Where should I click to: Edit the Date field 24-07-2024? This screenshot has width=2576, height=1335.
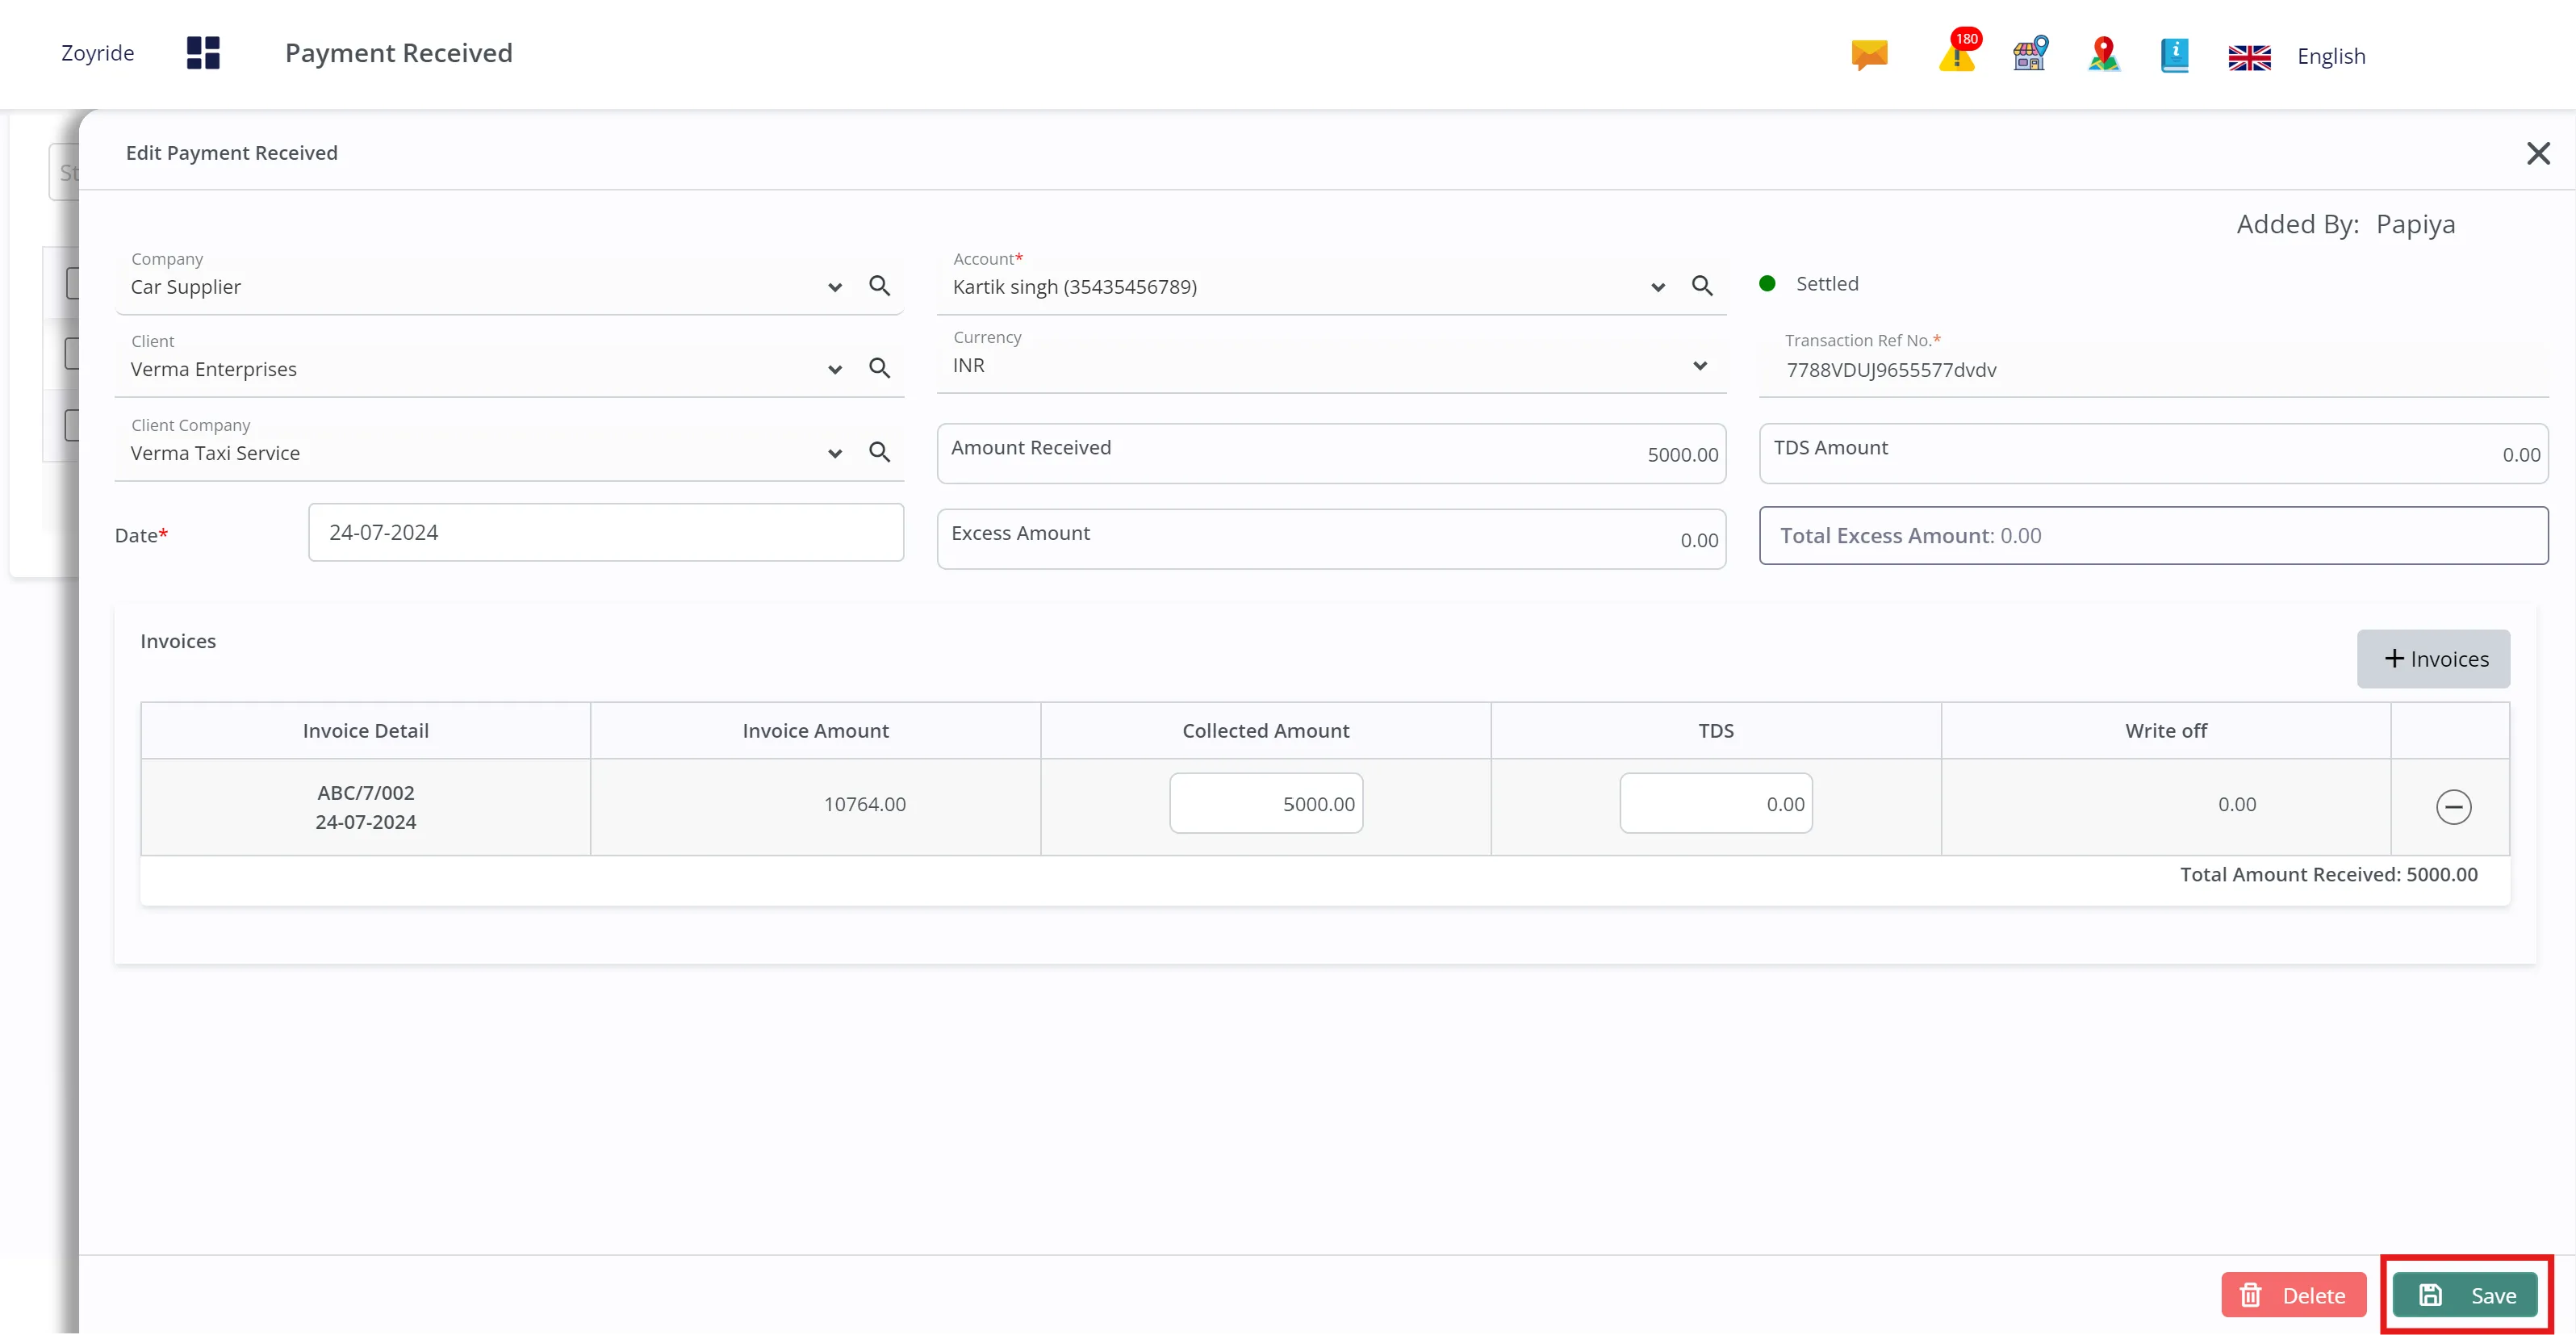tap(606, 532)
